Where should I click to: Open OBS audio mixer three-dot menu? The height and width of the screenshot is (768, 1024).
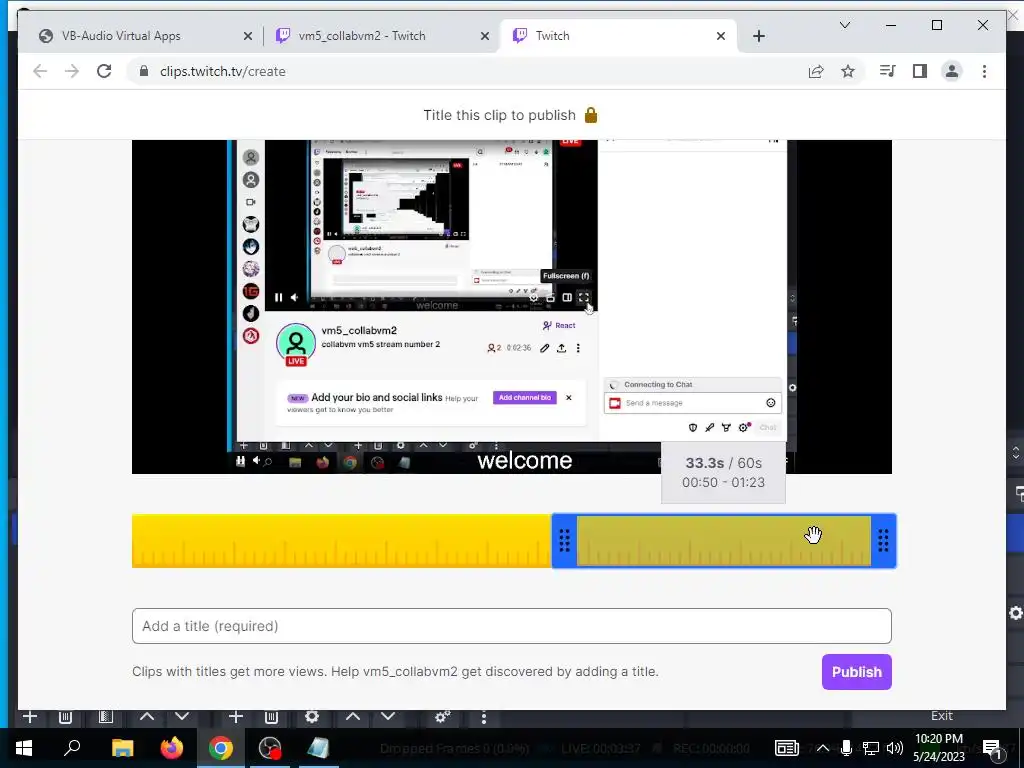[x=483, y=717]
